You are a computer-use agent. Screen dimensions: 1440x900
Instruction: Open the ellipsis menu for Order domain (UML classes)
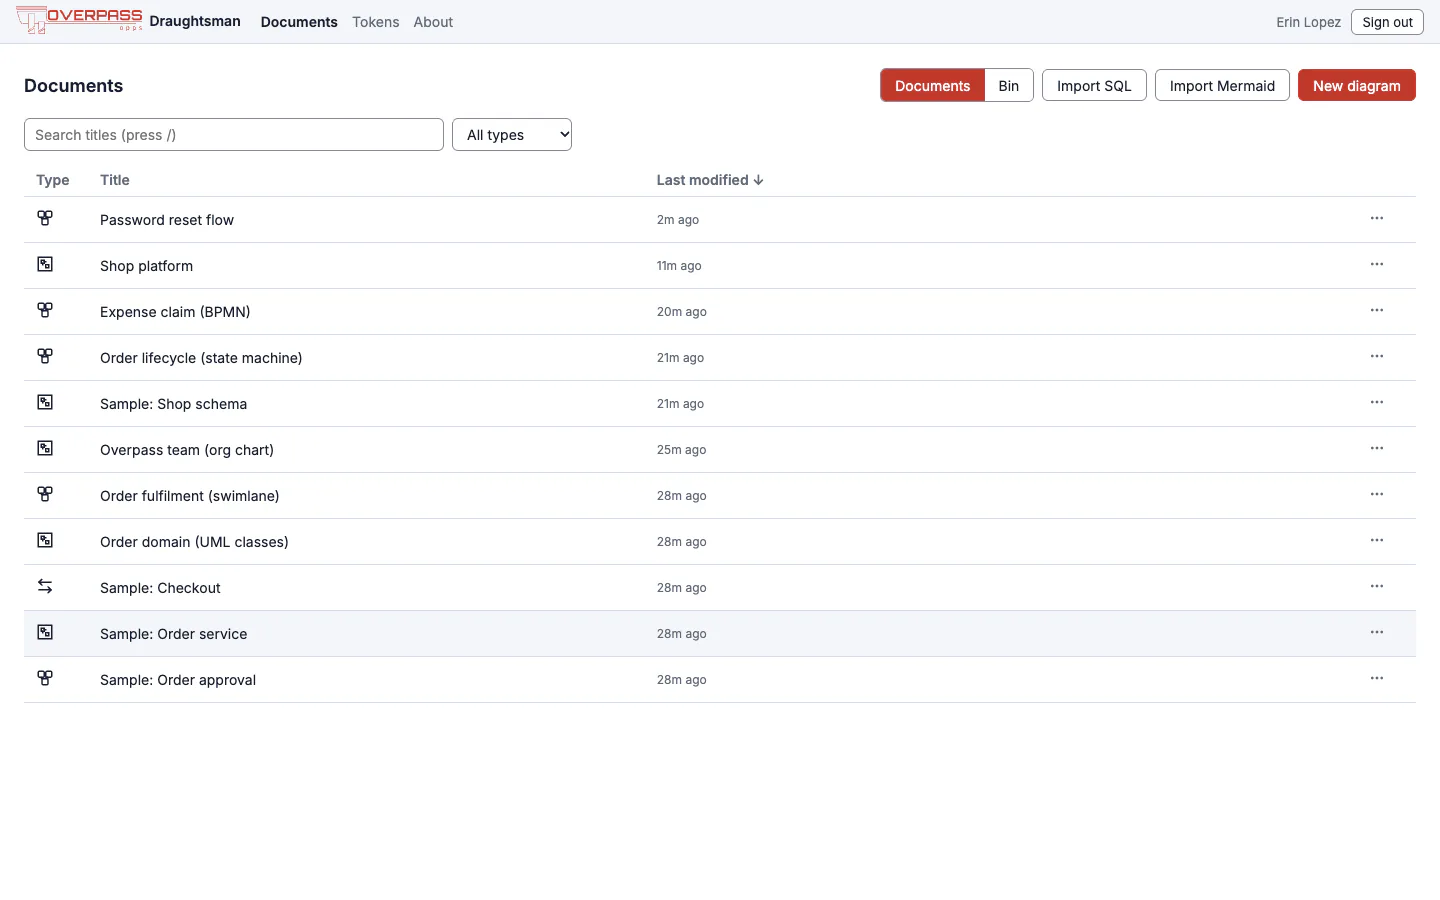coord(1377,540)
